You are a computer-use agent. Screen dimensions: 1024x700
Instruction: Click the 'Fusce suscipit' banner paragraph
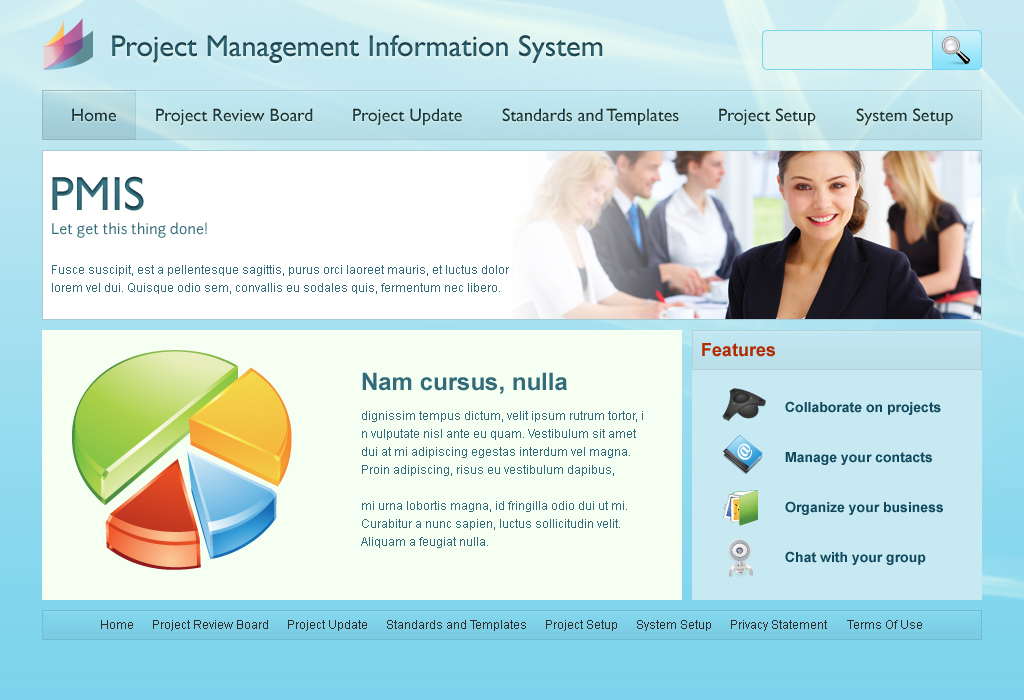click(280, 279)
